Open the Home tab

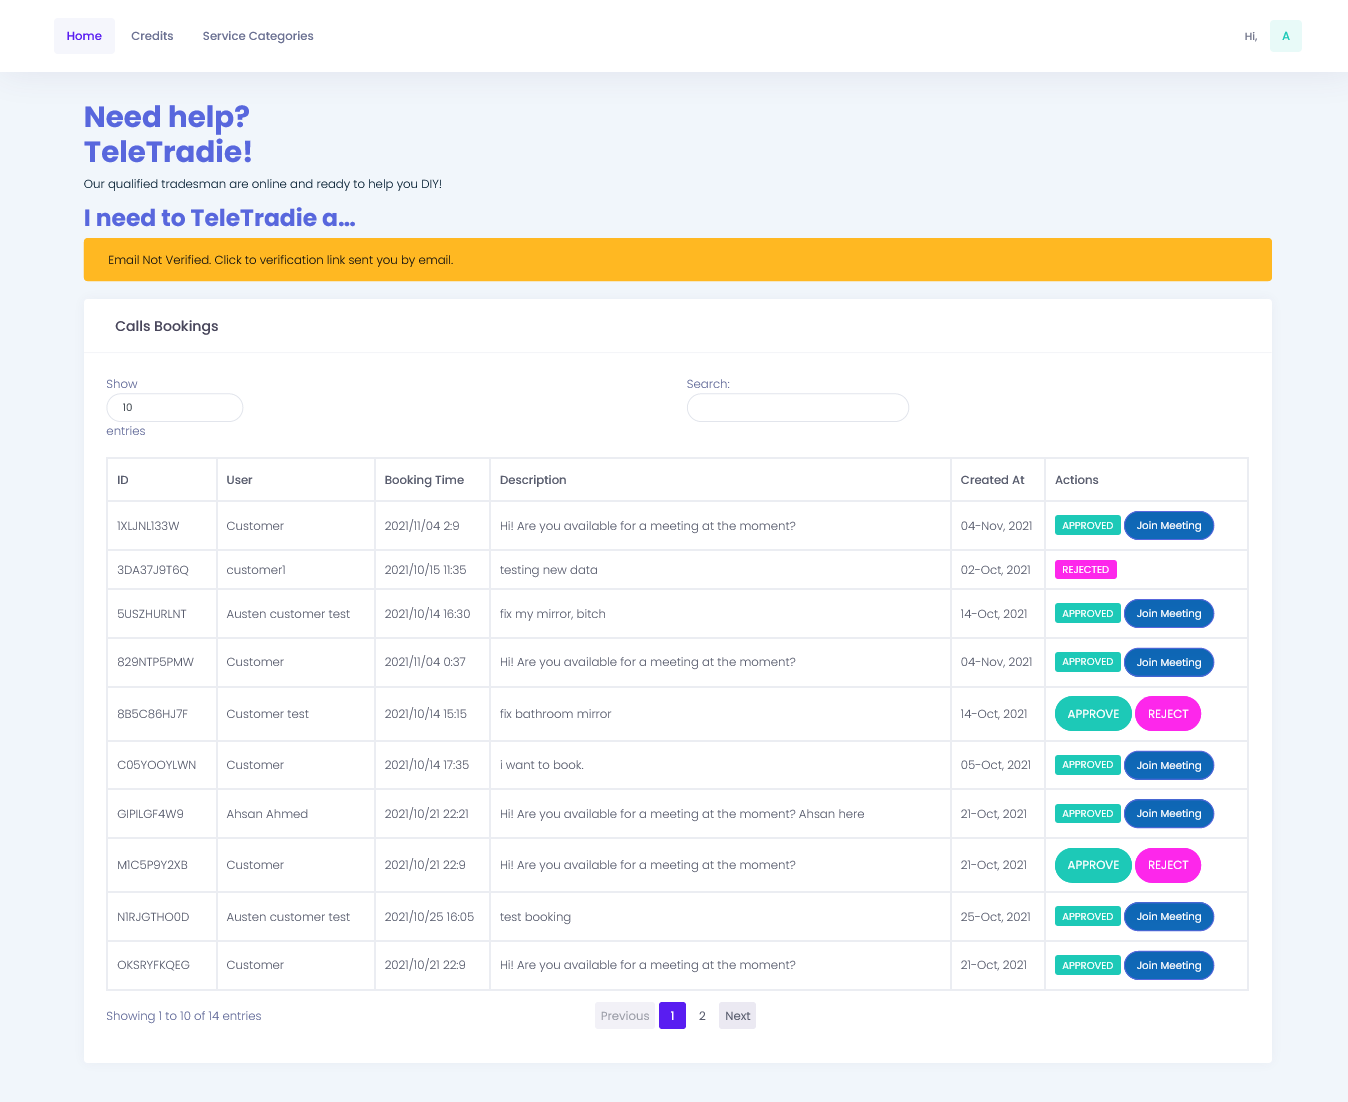point(84,36)
